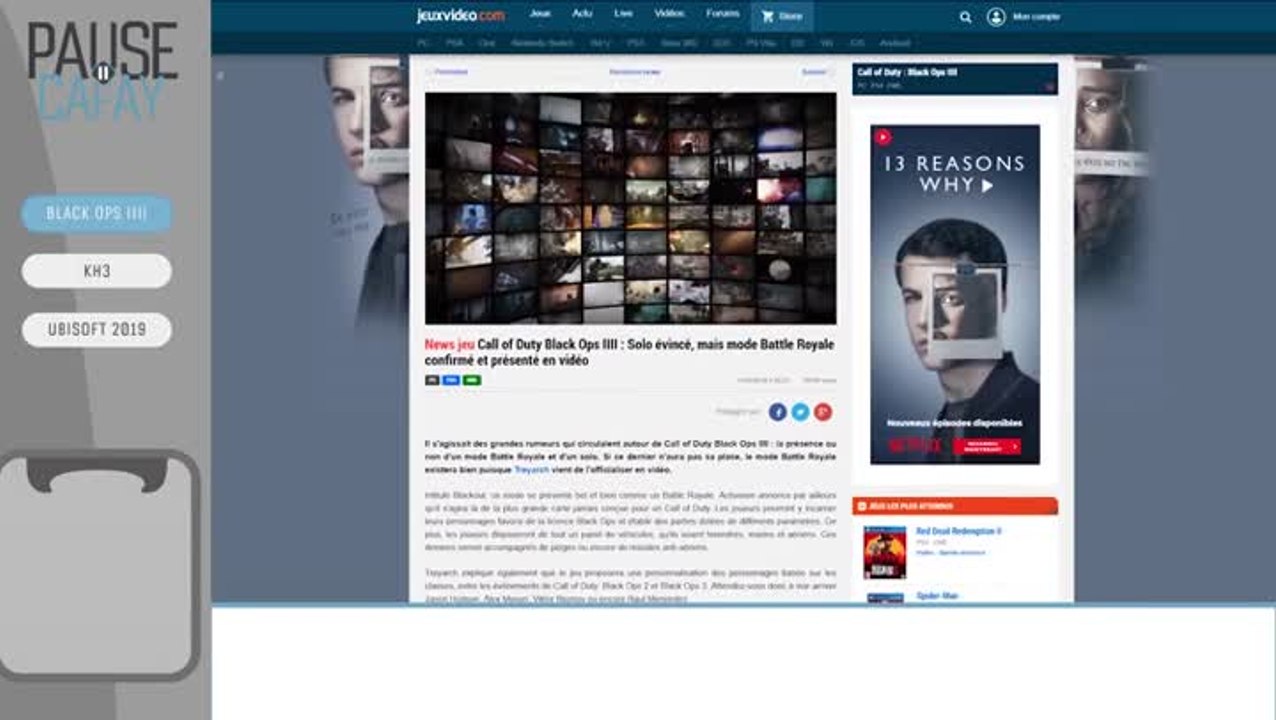The height and width of the screenshot is (720, 1276).
Task: Open the Red Dead Redemption II link
Action: (x=959, y=531)
